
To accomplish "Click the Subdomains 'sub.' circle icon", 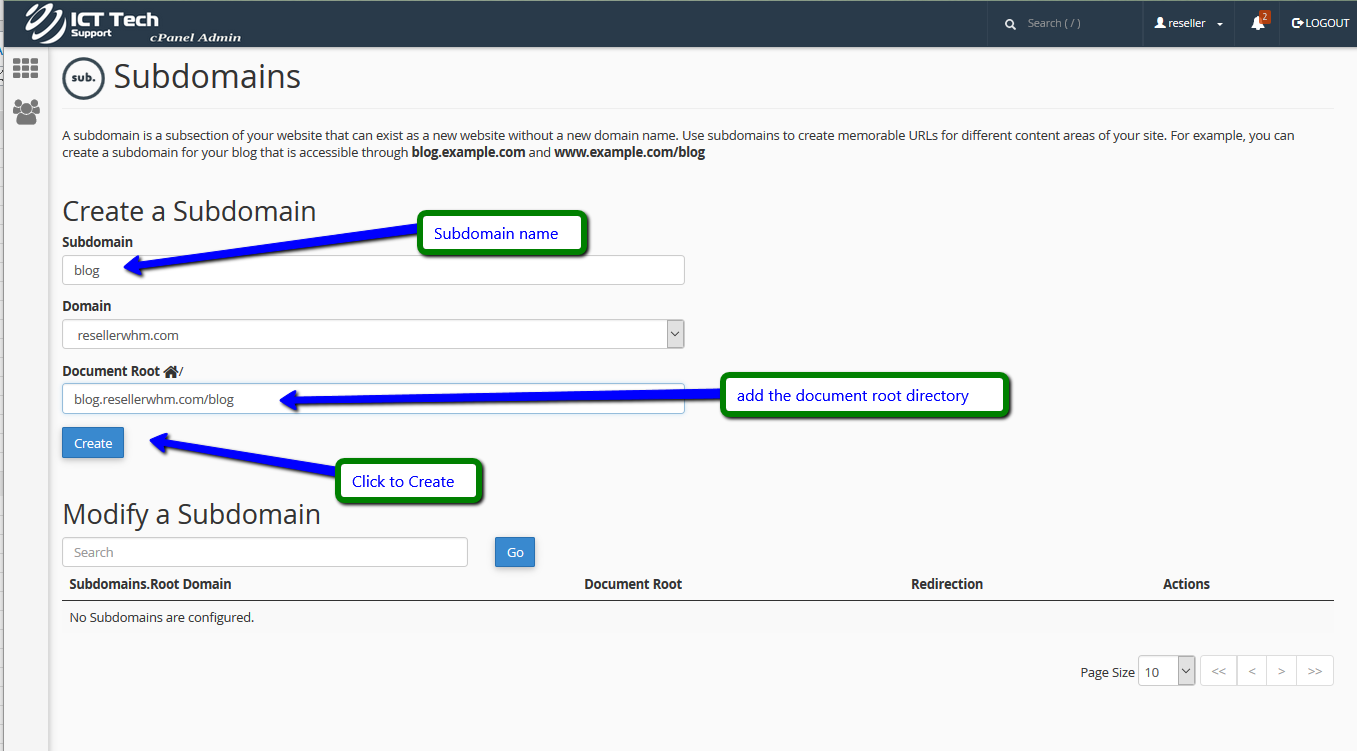I will [83, 78].
